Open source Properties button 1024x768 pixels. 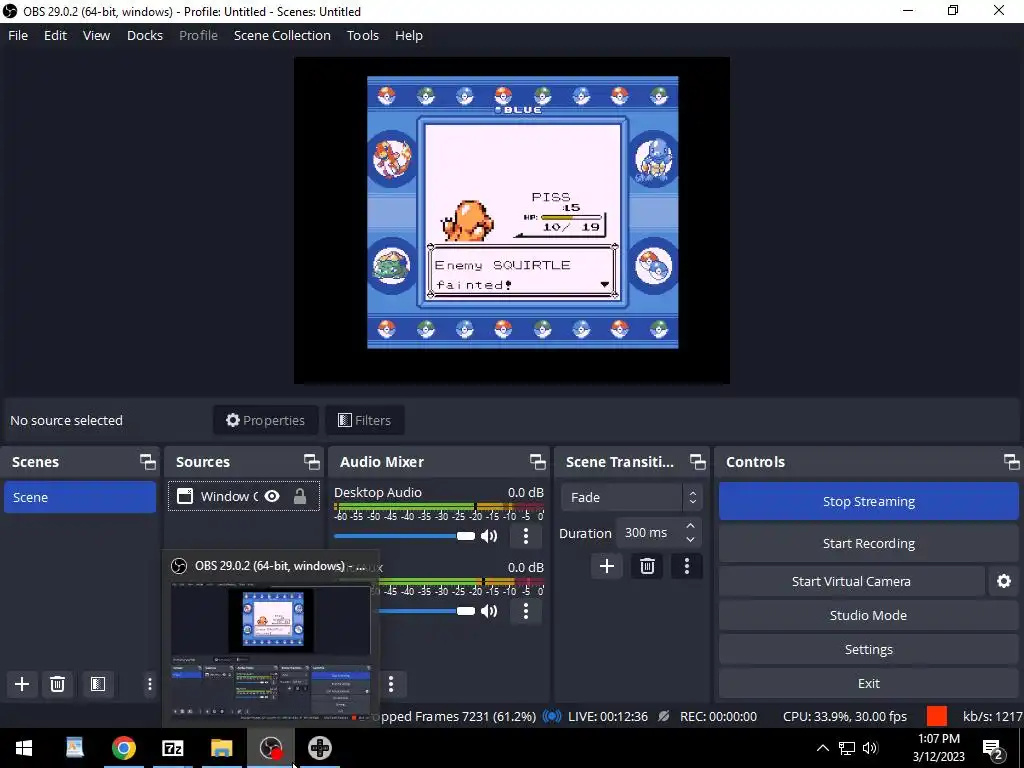pos(265,420)
